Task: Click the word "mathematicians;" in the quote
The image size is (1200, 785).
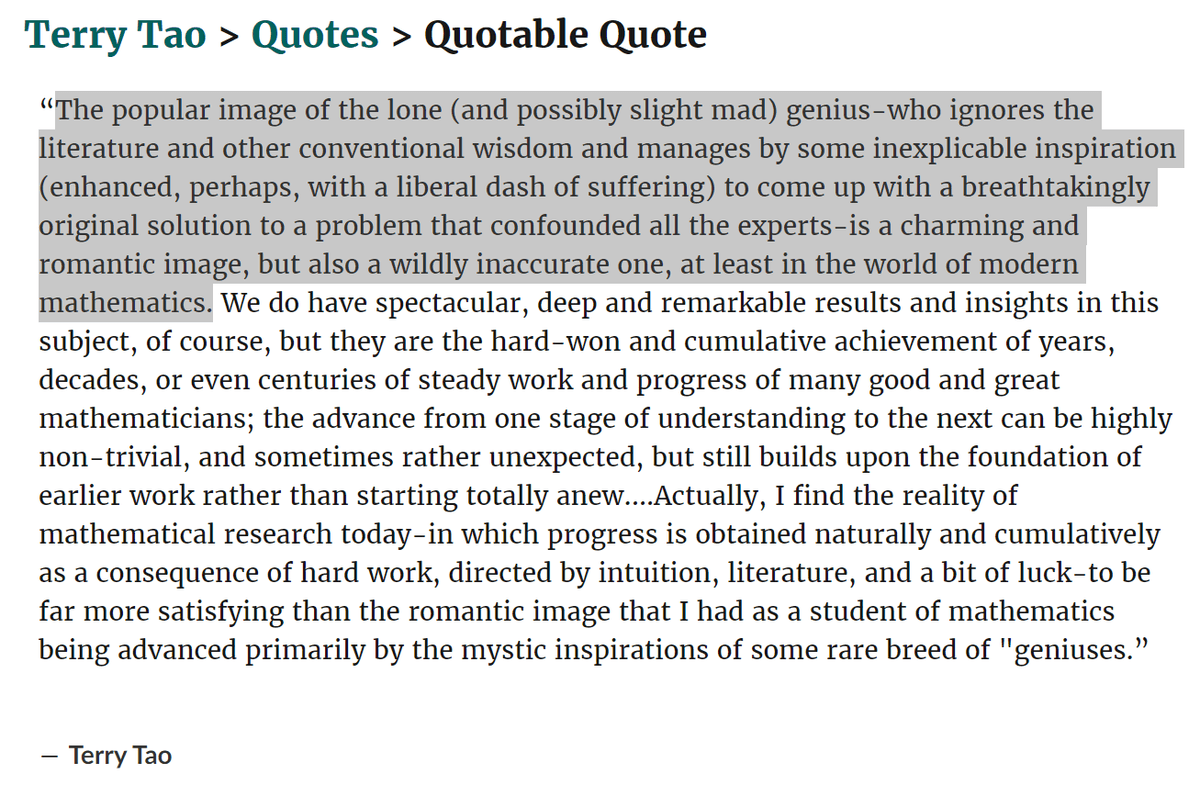Action: coord(147,418)
